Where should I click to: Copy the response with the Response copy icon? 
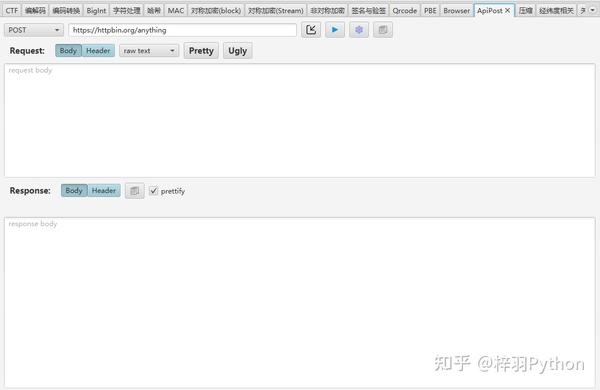point(135,191)
